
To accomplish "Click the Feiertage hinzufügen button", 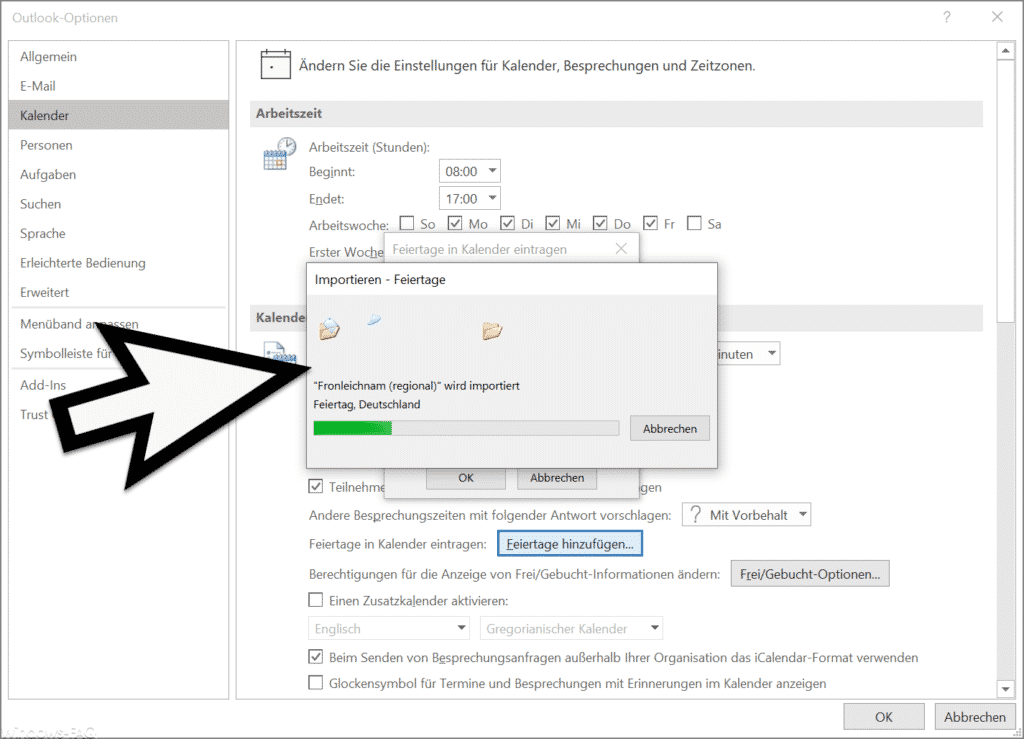I will coord(569,543).
